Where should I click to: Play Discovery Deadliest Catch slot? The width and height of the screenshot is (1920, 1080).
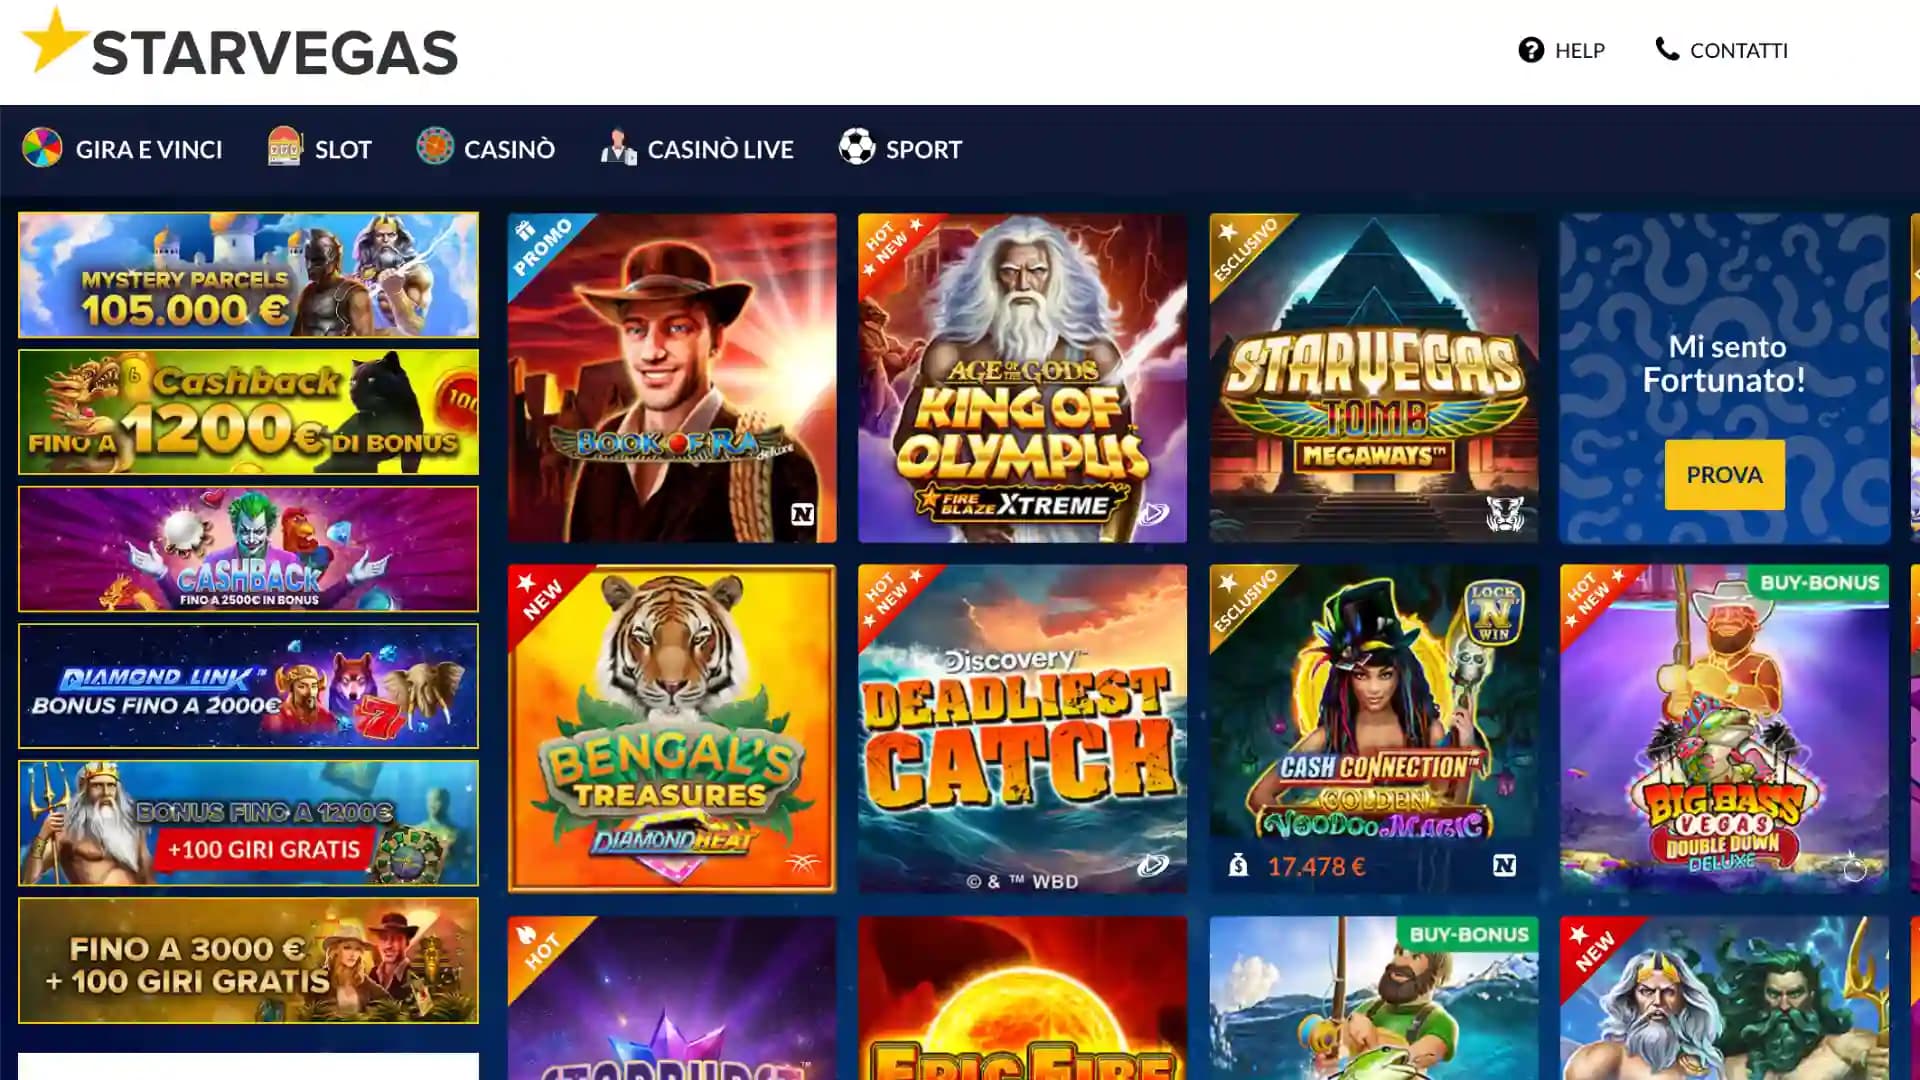point(1022,729)
